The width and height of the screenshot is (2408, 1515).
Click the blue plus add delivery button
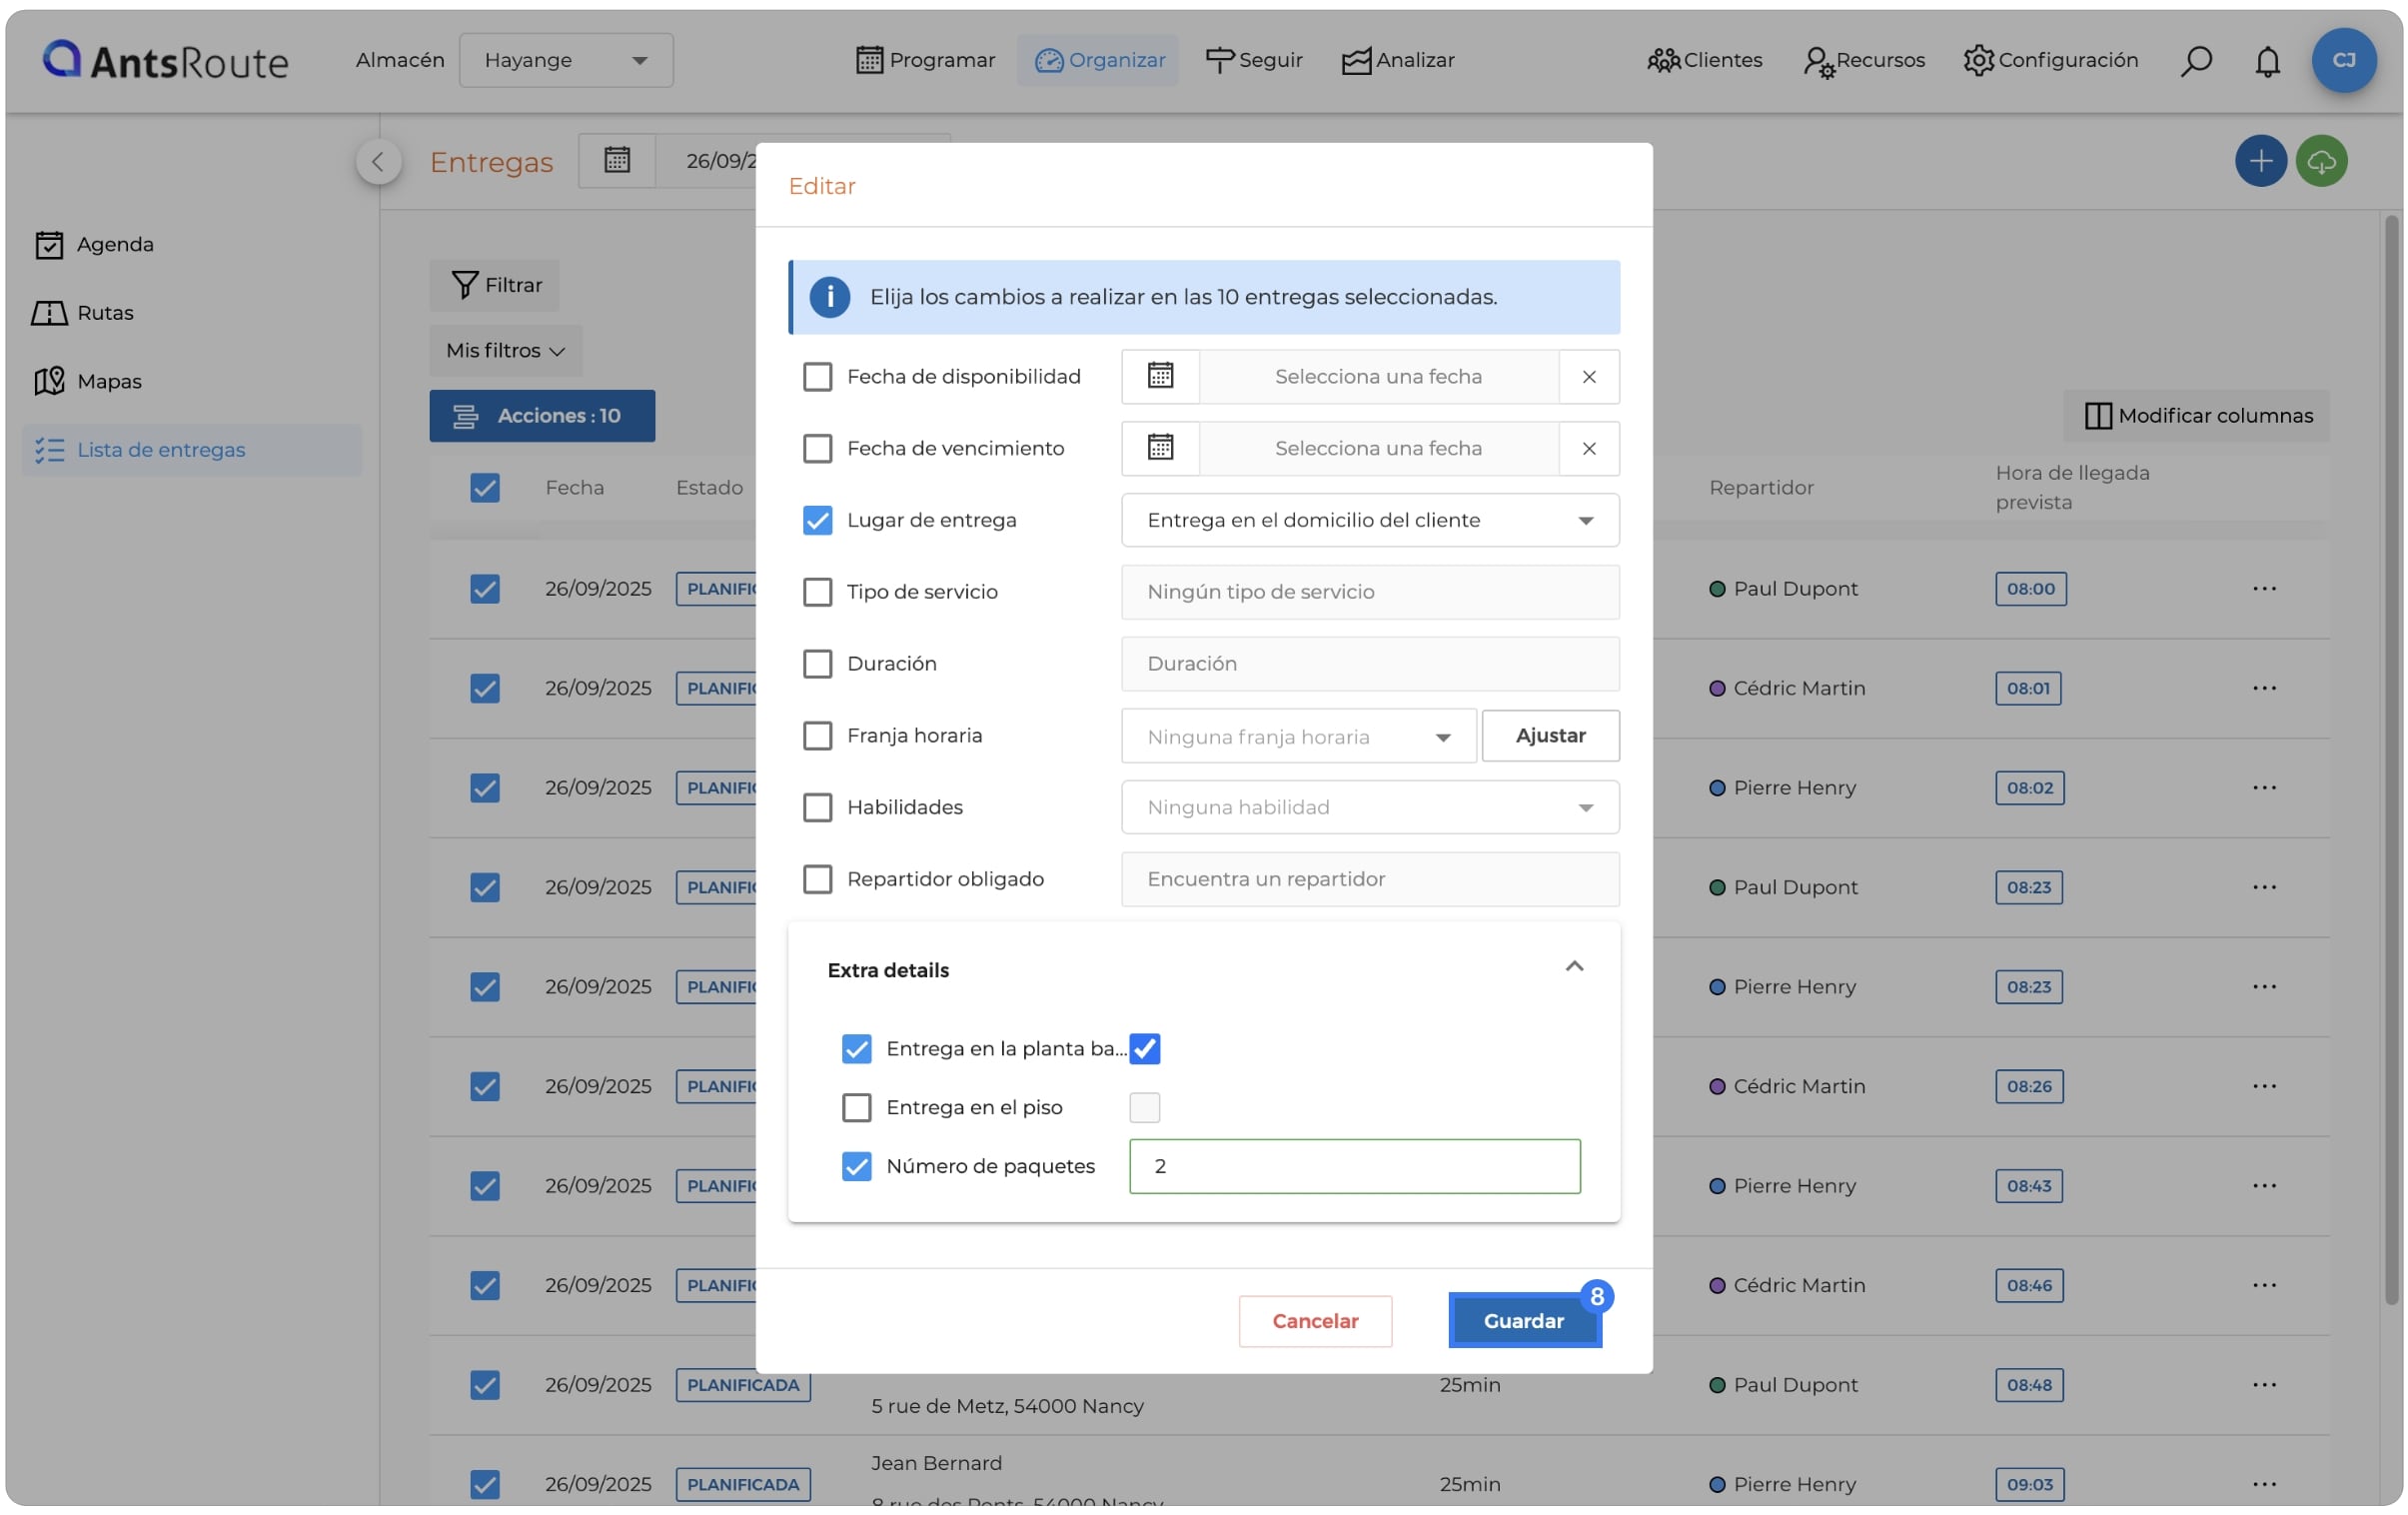coord(2260,161)
